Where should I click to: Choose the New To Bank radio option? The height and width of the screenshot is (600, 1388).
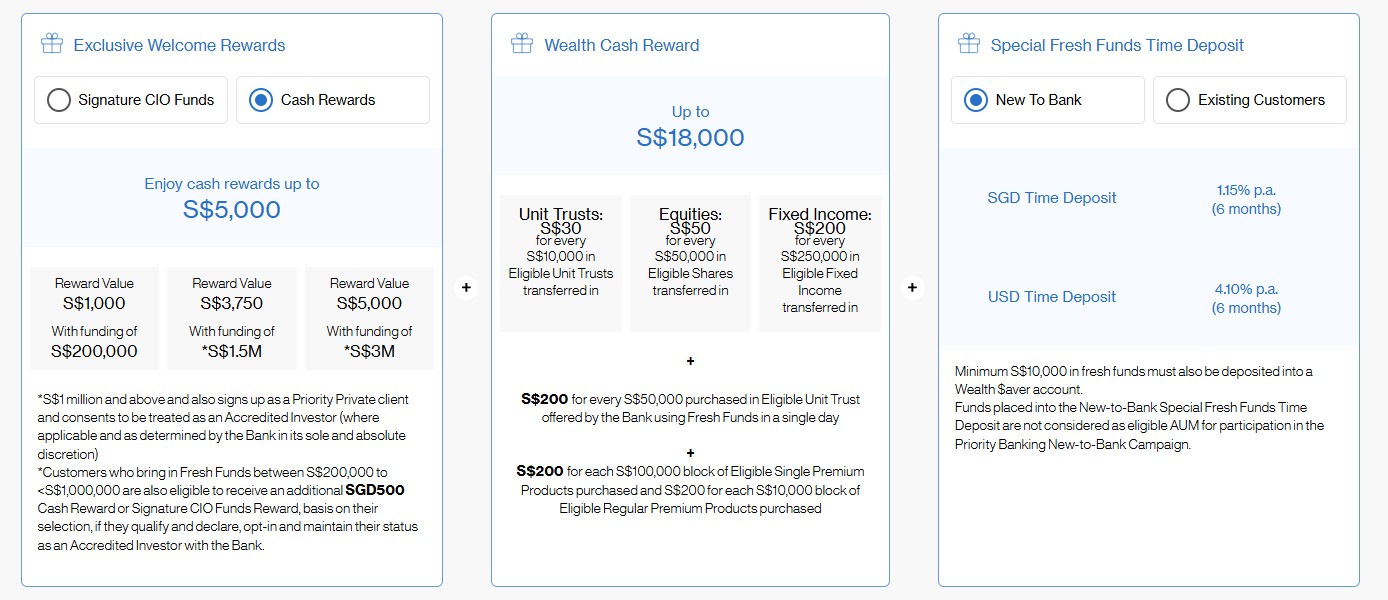point(975,100)
